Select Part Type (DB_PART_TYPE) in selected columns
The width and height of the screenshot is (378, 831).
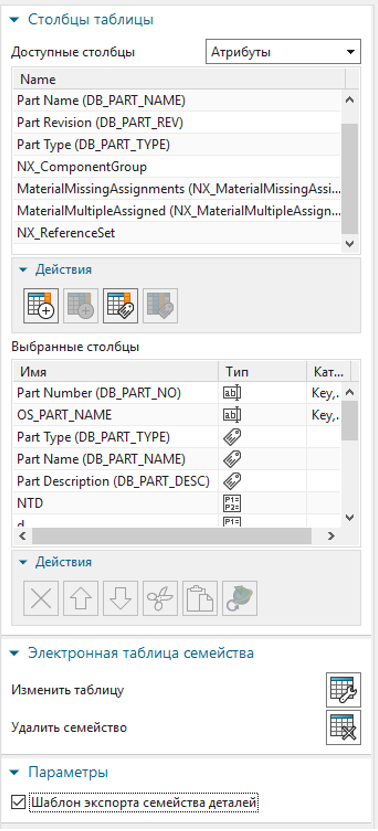coord(177,437)
